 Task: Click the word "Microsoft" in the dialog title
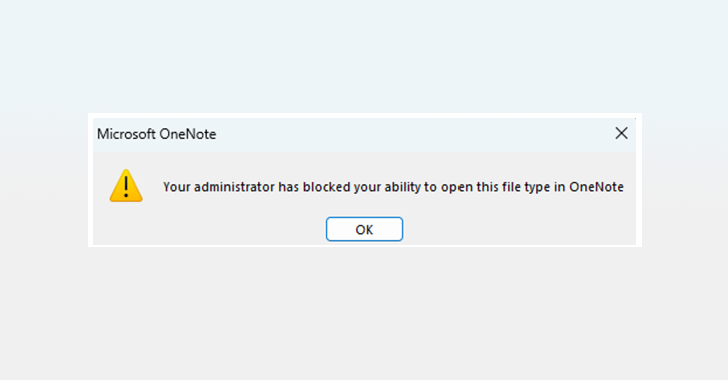point(126,134)
